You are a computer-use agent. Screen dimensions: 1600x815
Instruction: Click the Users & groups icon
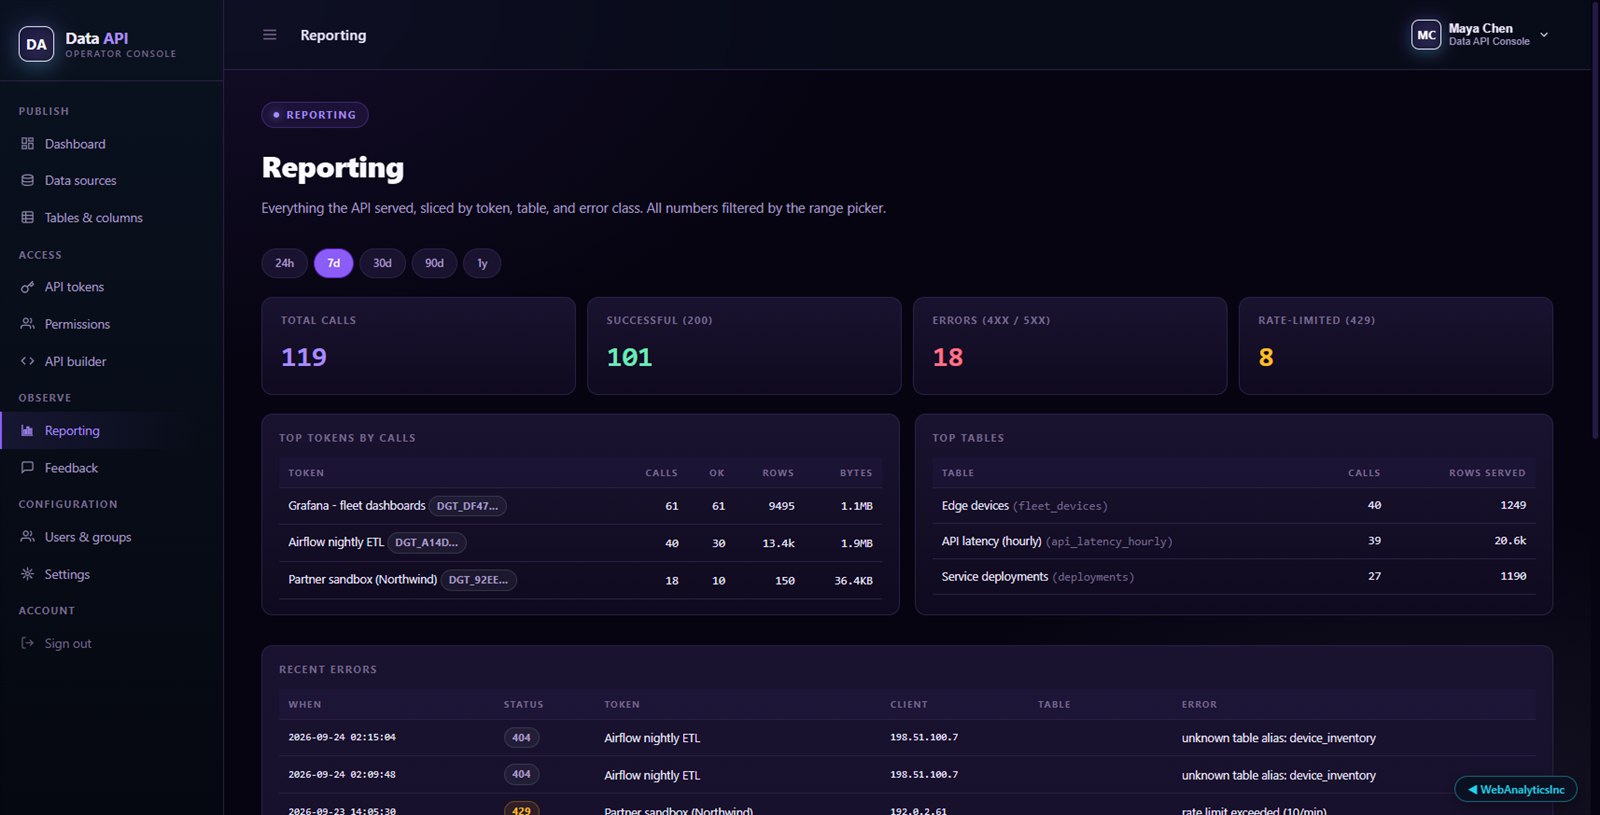pyautogui.click(x=27, y=537)
